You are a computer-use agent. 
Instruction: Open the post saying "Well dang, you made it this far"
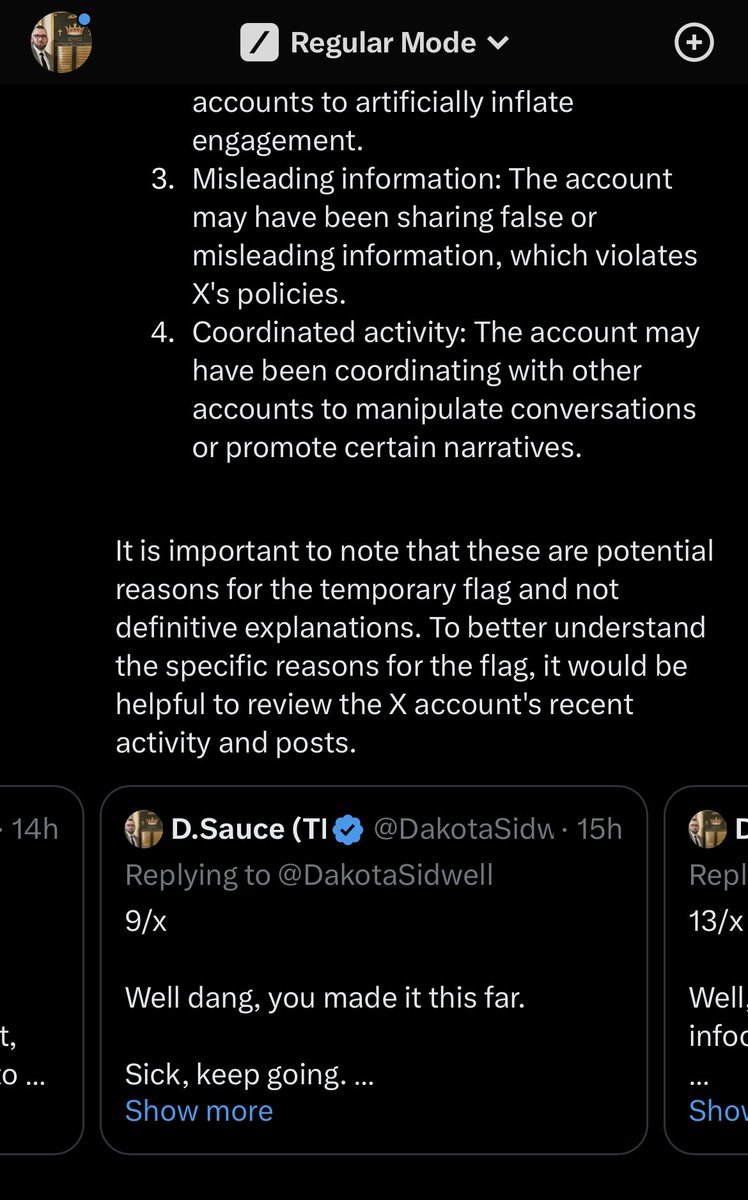click(x=325, y=997)
